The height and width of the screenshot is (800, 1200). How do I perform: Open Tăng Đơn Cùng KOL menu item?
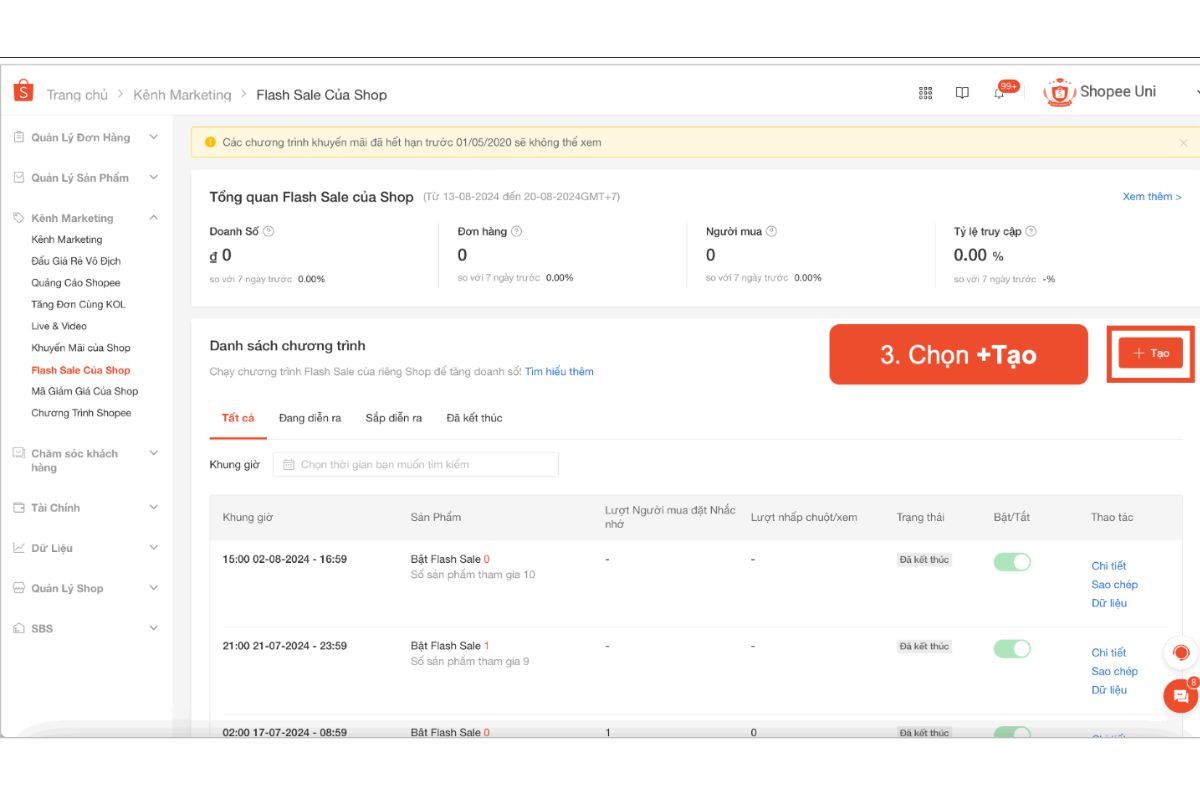click(78, 304)
